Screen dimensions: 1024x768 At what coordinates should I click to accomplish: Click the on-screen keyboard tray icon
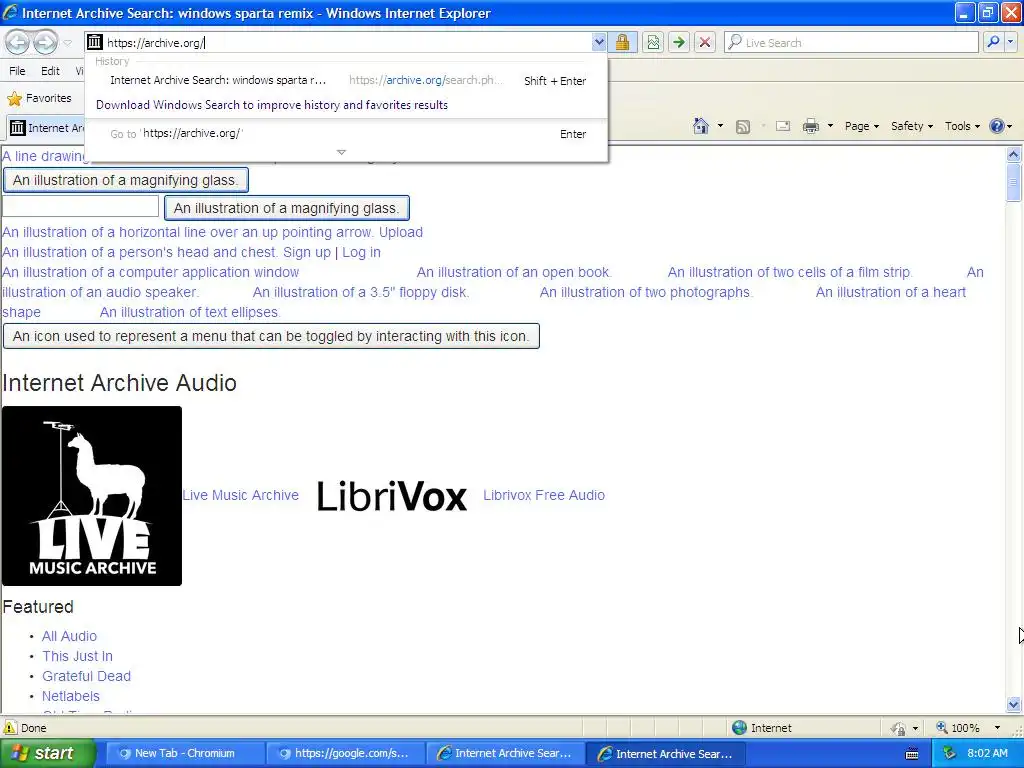[912, 754]
